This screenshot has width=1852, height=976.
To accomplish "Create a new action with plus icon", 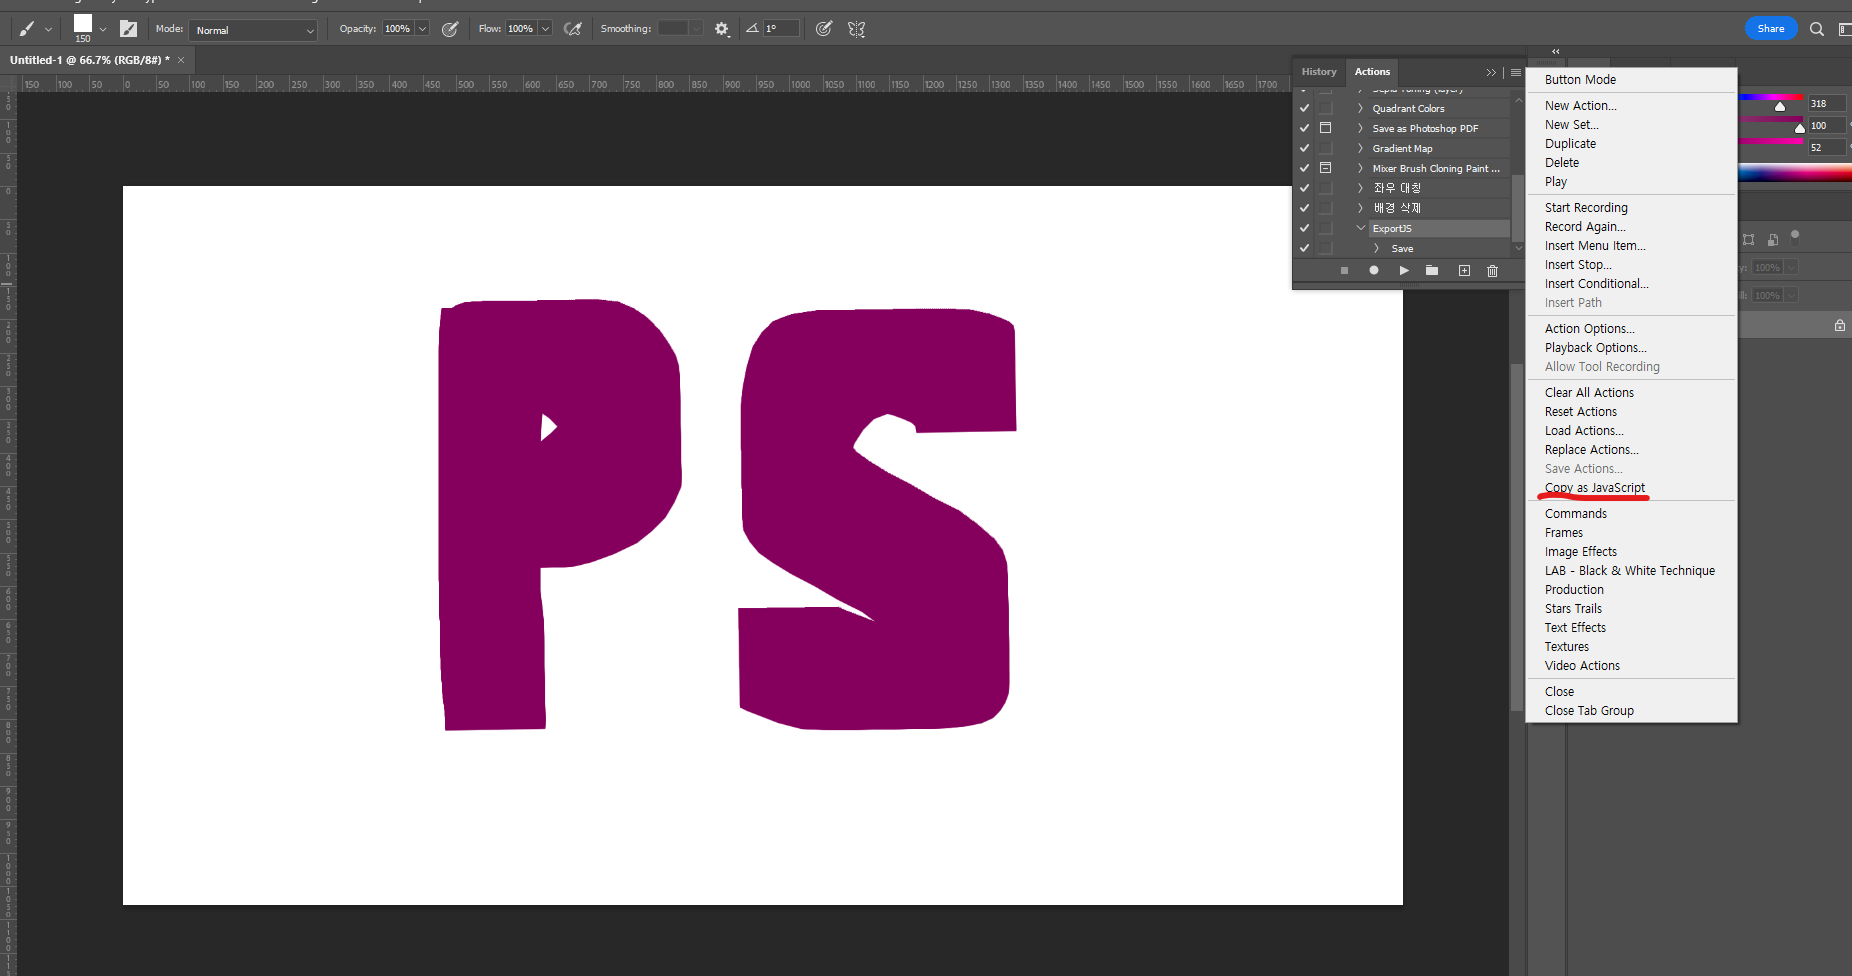I will pos(1464,271).
